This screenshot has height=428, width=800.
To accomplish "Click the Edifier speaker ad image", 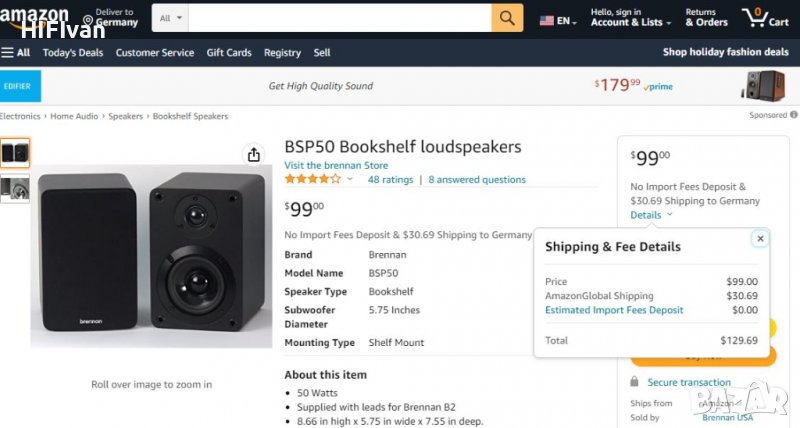I will coord(763,86).
